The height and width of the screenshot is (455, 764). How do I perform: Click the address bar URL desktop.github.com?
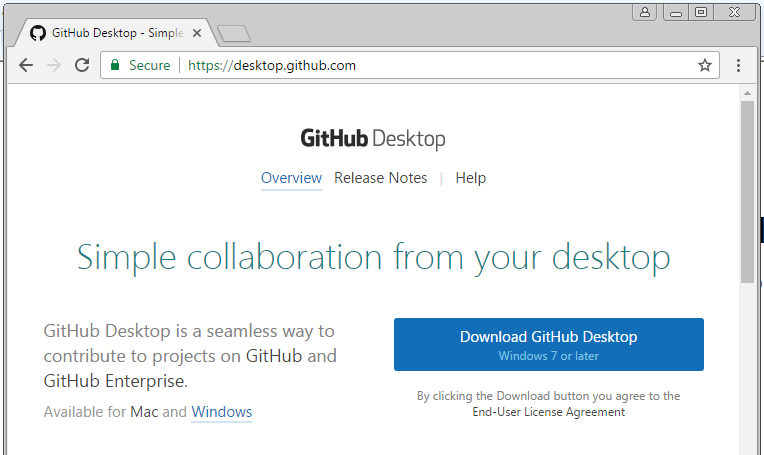coord(272,65)
